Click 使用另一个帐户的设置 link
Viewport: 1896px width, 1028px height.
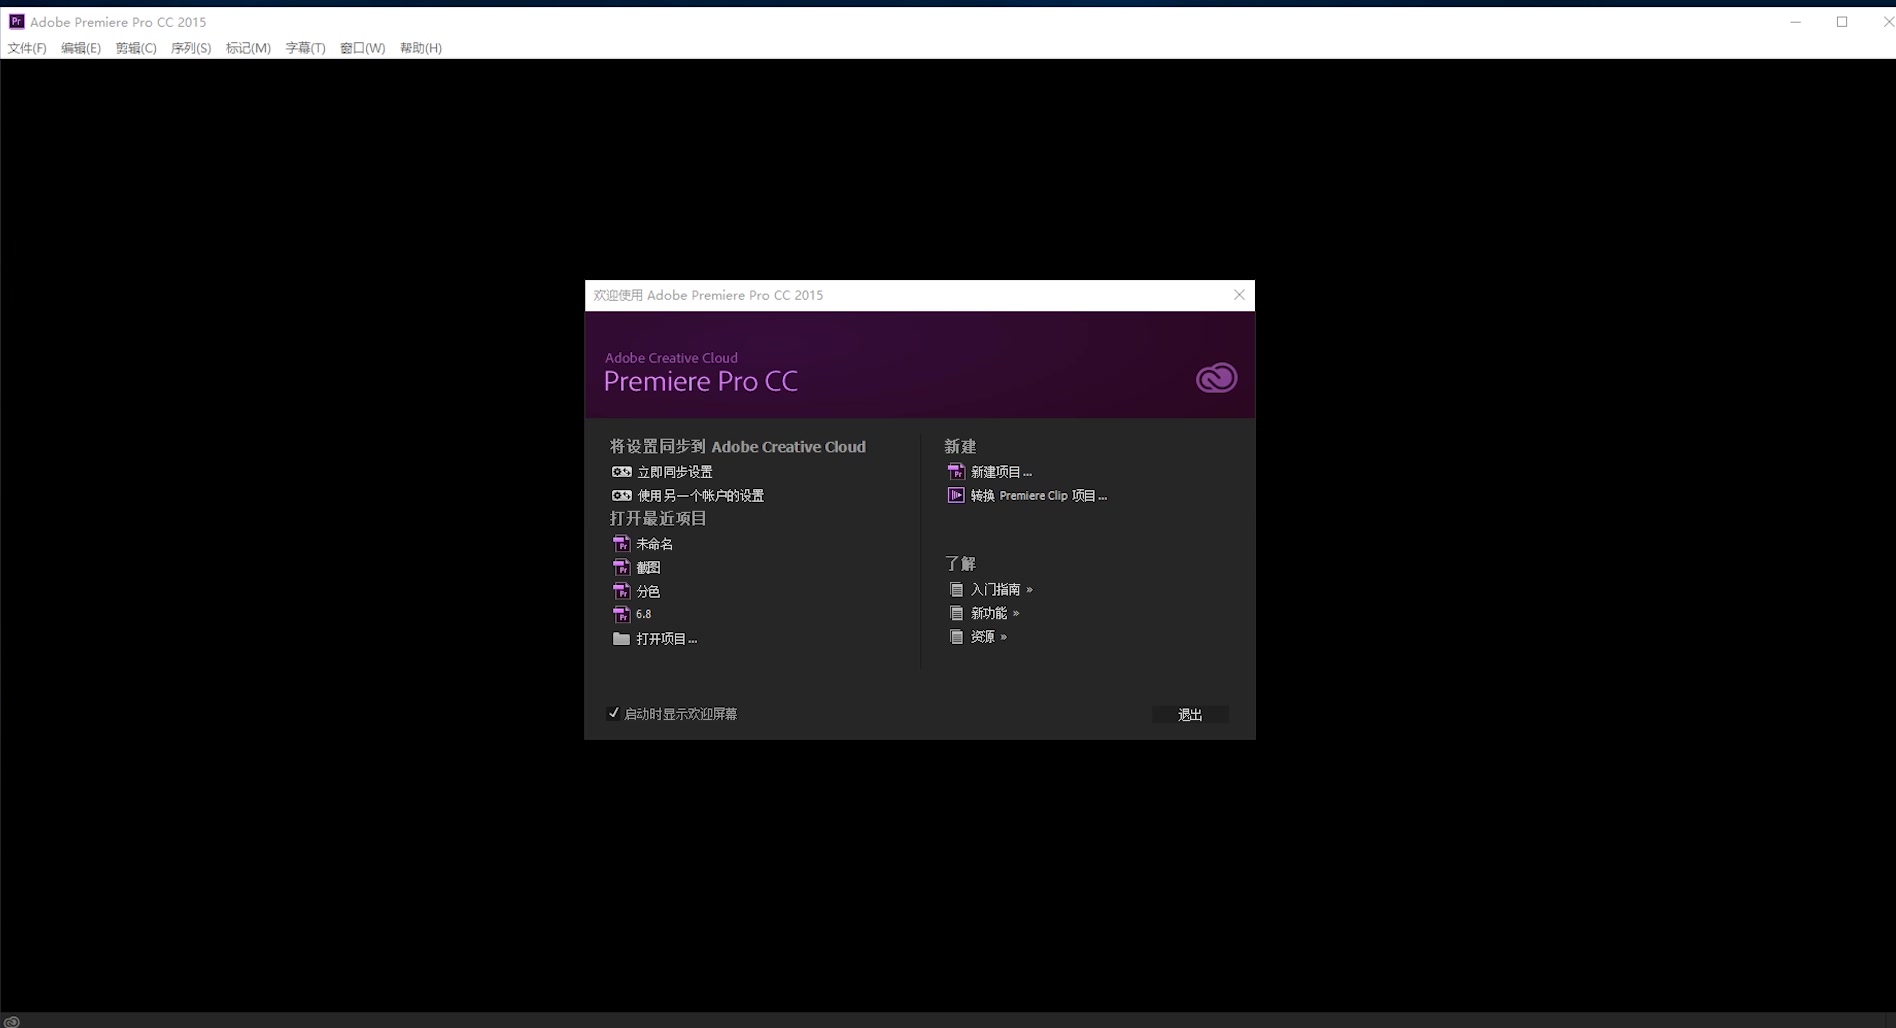[x=701, y=496]
